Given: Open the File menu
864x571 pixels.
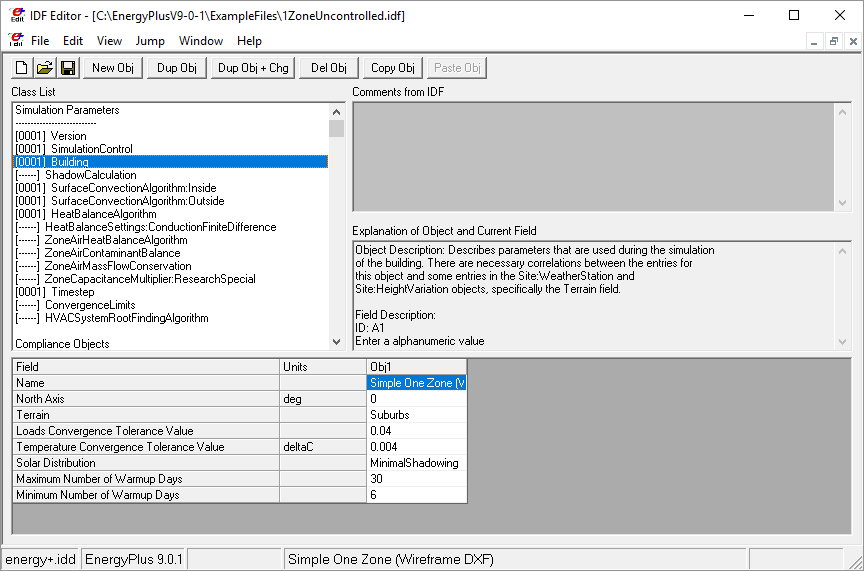Looking at the screenshot, I should tap(40, 41).
